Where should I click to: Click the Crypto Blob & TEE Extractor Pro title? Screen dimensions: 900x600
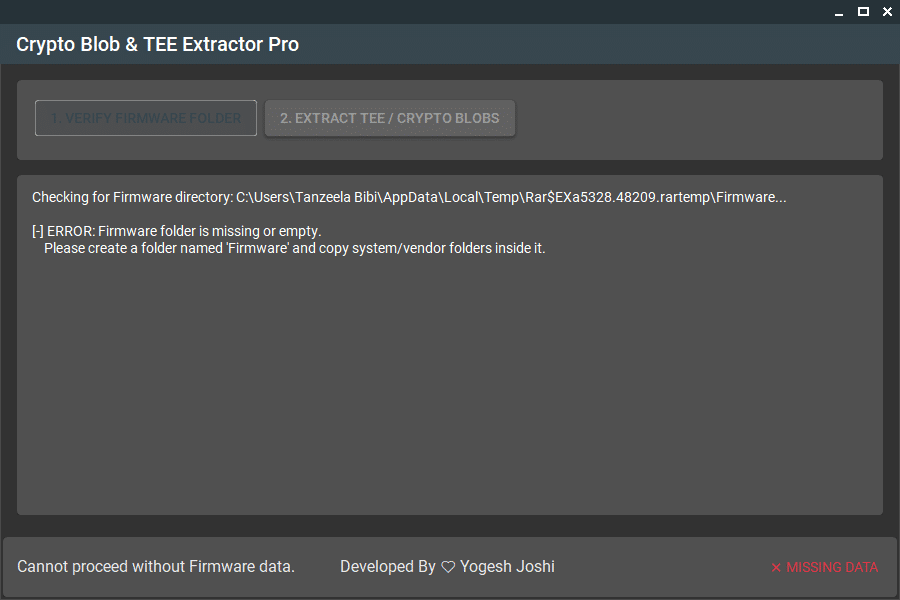[x=157, y=44]
